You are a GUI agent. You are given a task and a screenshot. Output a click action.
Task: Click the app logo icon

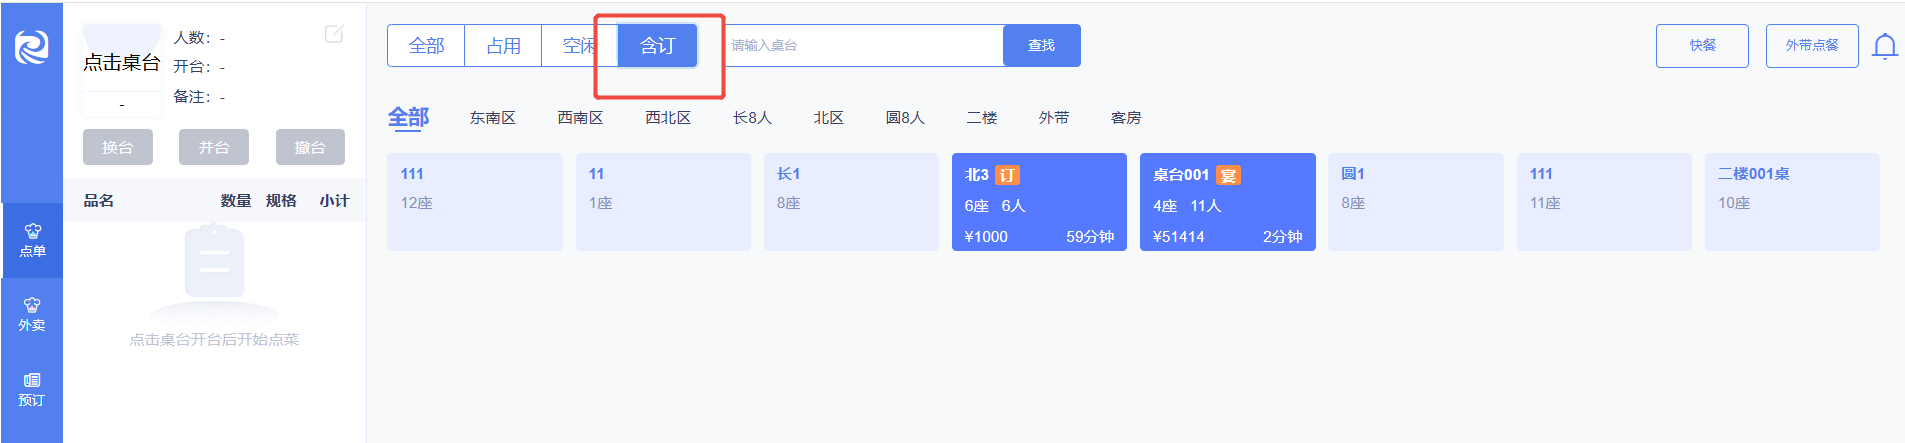[32, 47]
